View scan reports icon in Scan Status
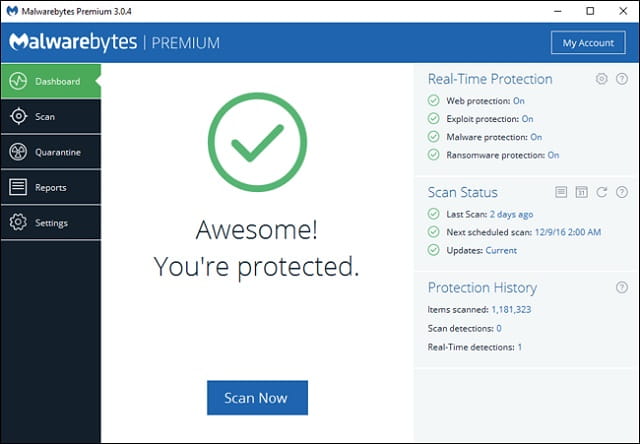The width and height of the screenshot is (640, 444). [561, 192]
